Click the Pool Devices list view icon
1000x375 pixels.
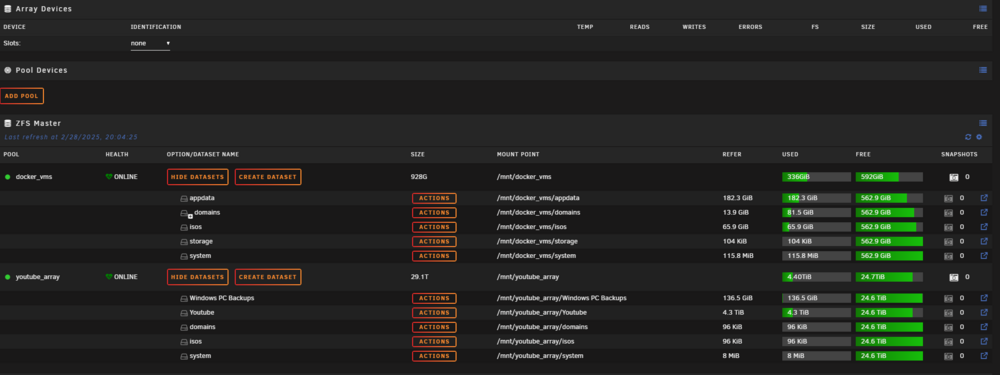coord(983,70)
